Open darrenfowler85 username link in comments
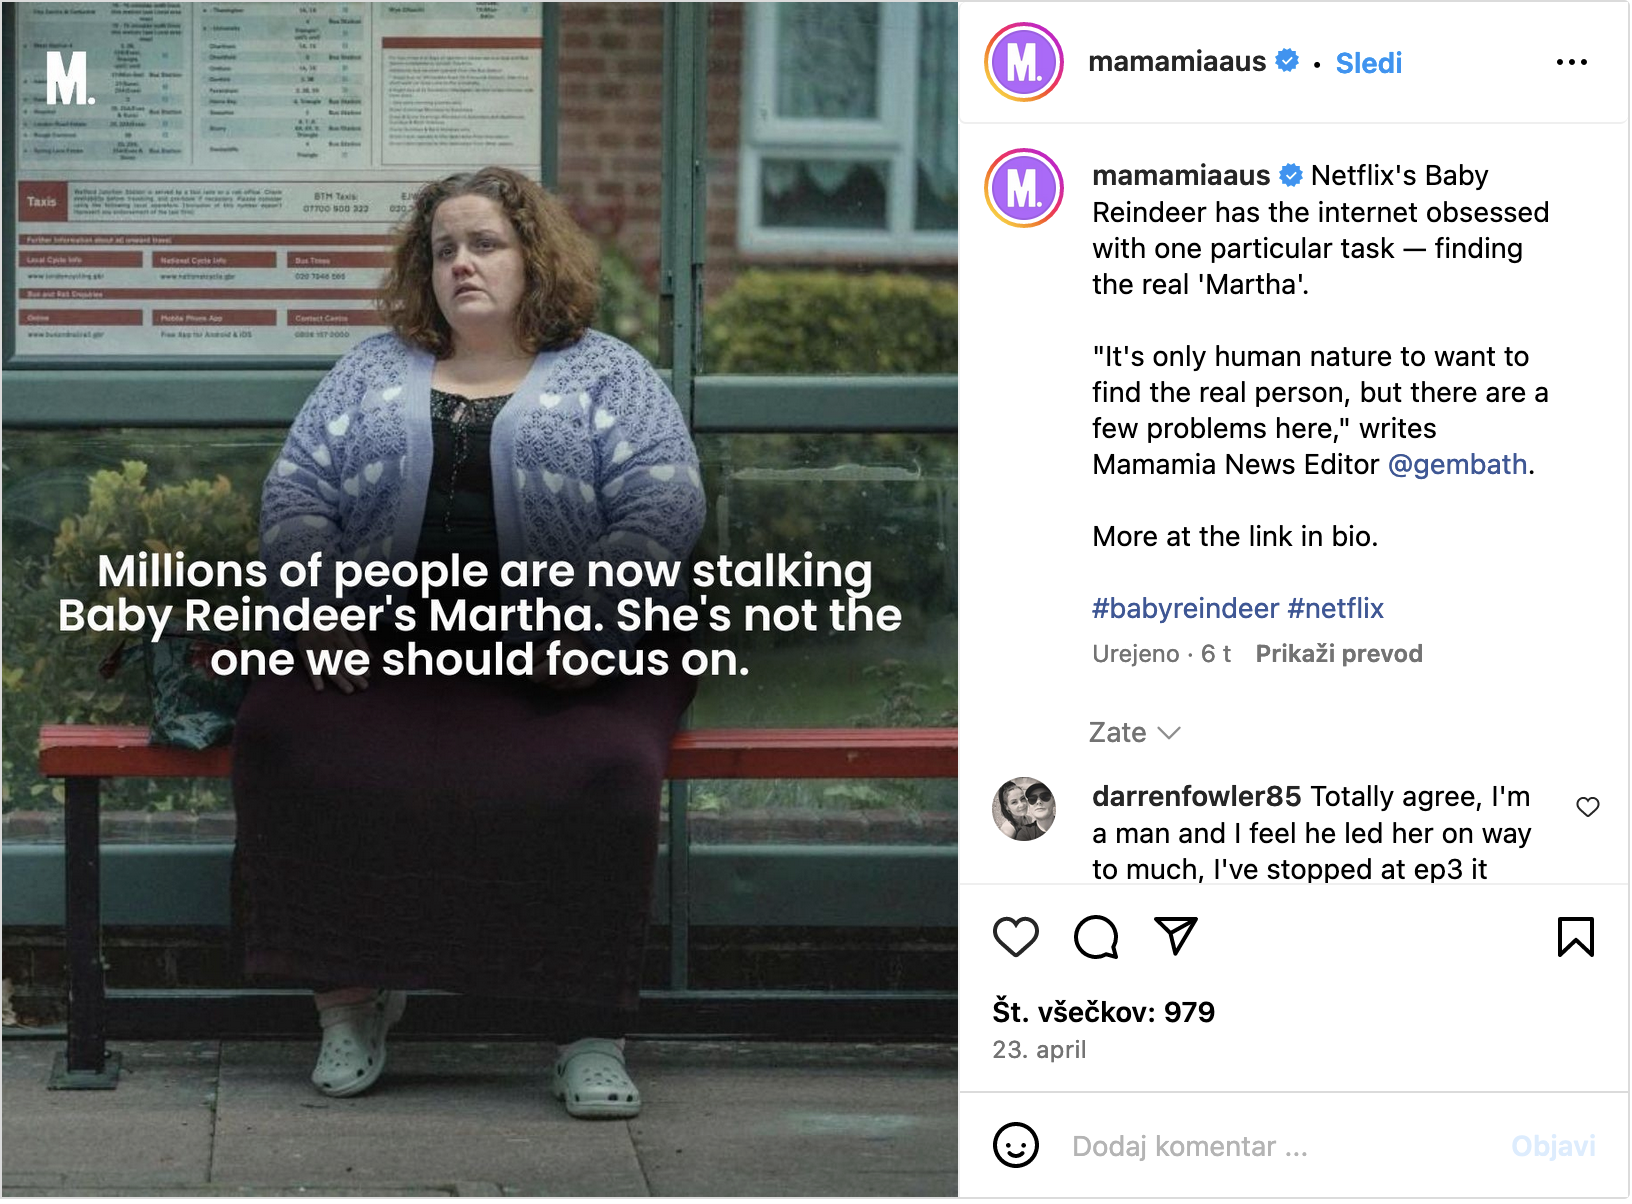The image size is (1632, 1204). (x=1196, y=796)
